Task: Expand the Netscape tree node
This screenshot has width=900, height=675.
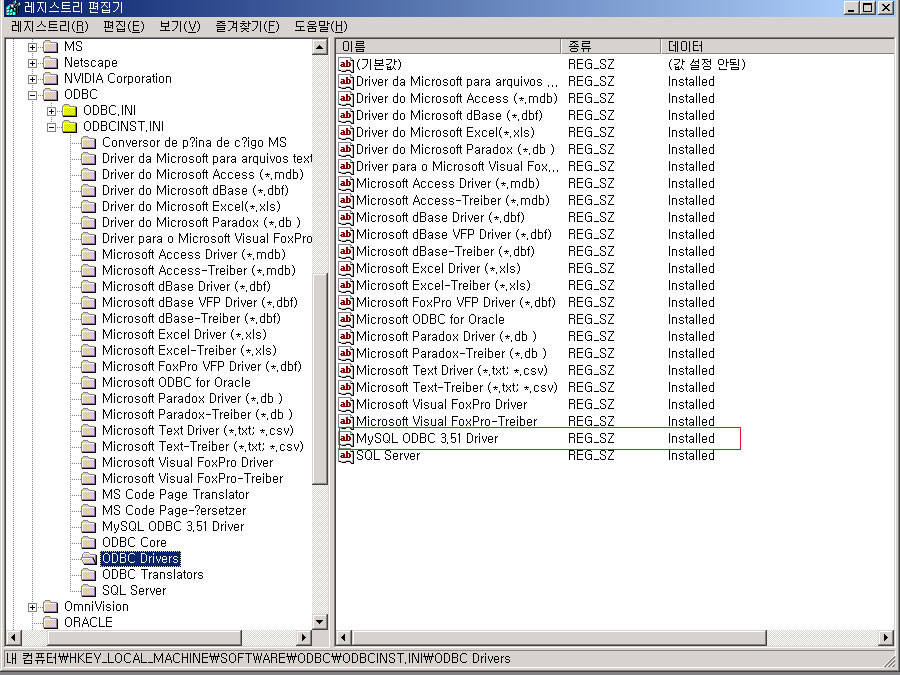Action: [x=33, y=63]
